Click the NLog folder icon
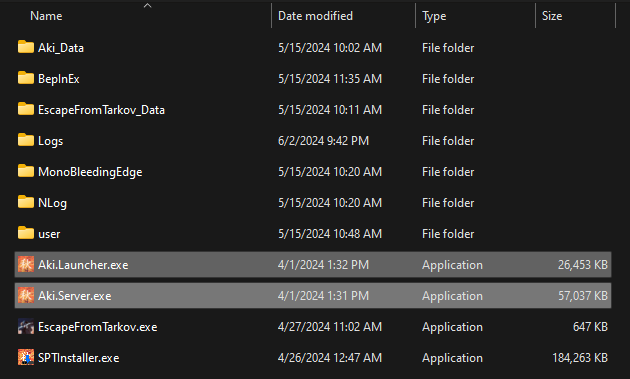Image resolution: width=630 pixels, height=379 pixels. [26, 202]
